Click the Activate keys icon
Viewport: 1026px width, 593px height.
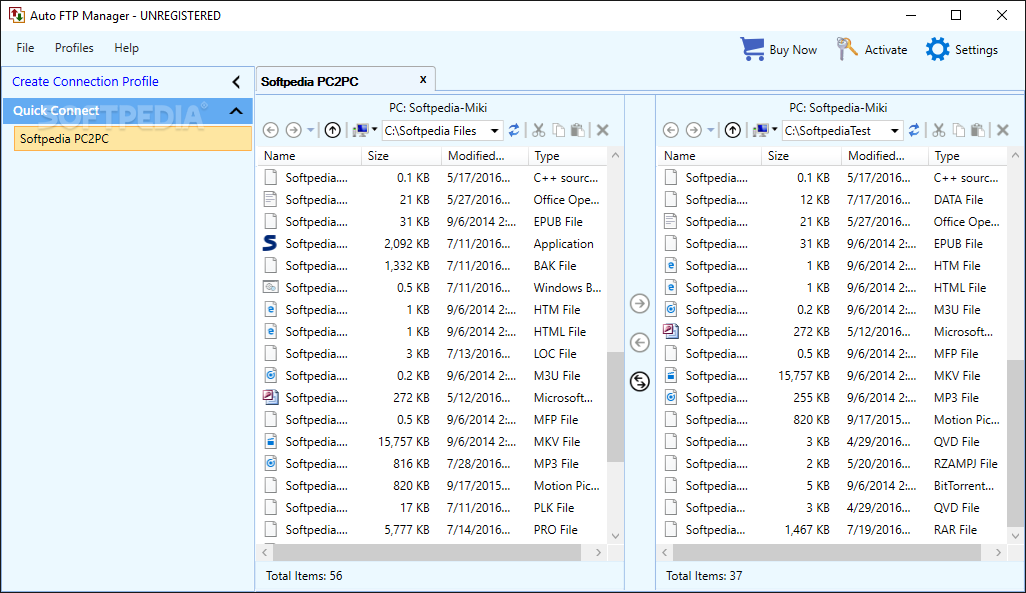pyautogui.click(x=846, y=49)
